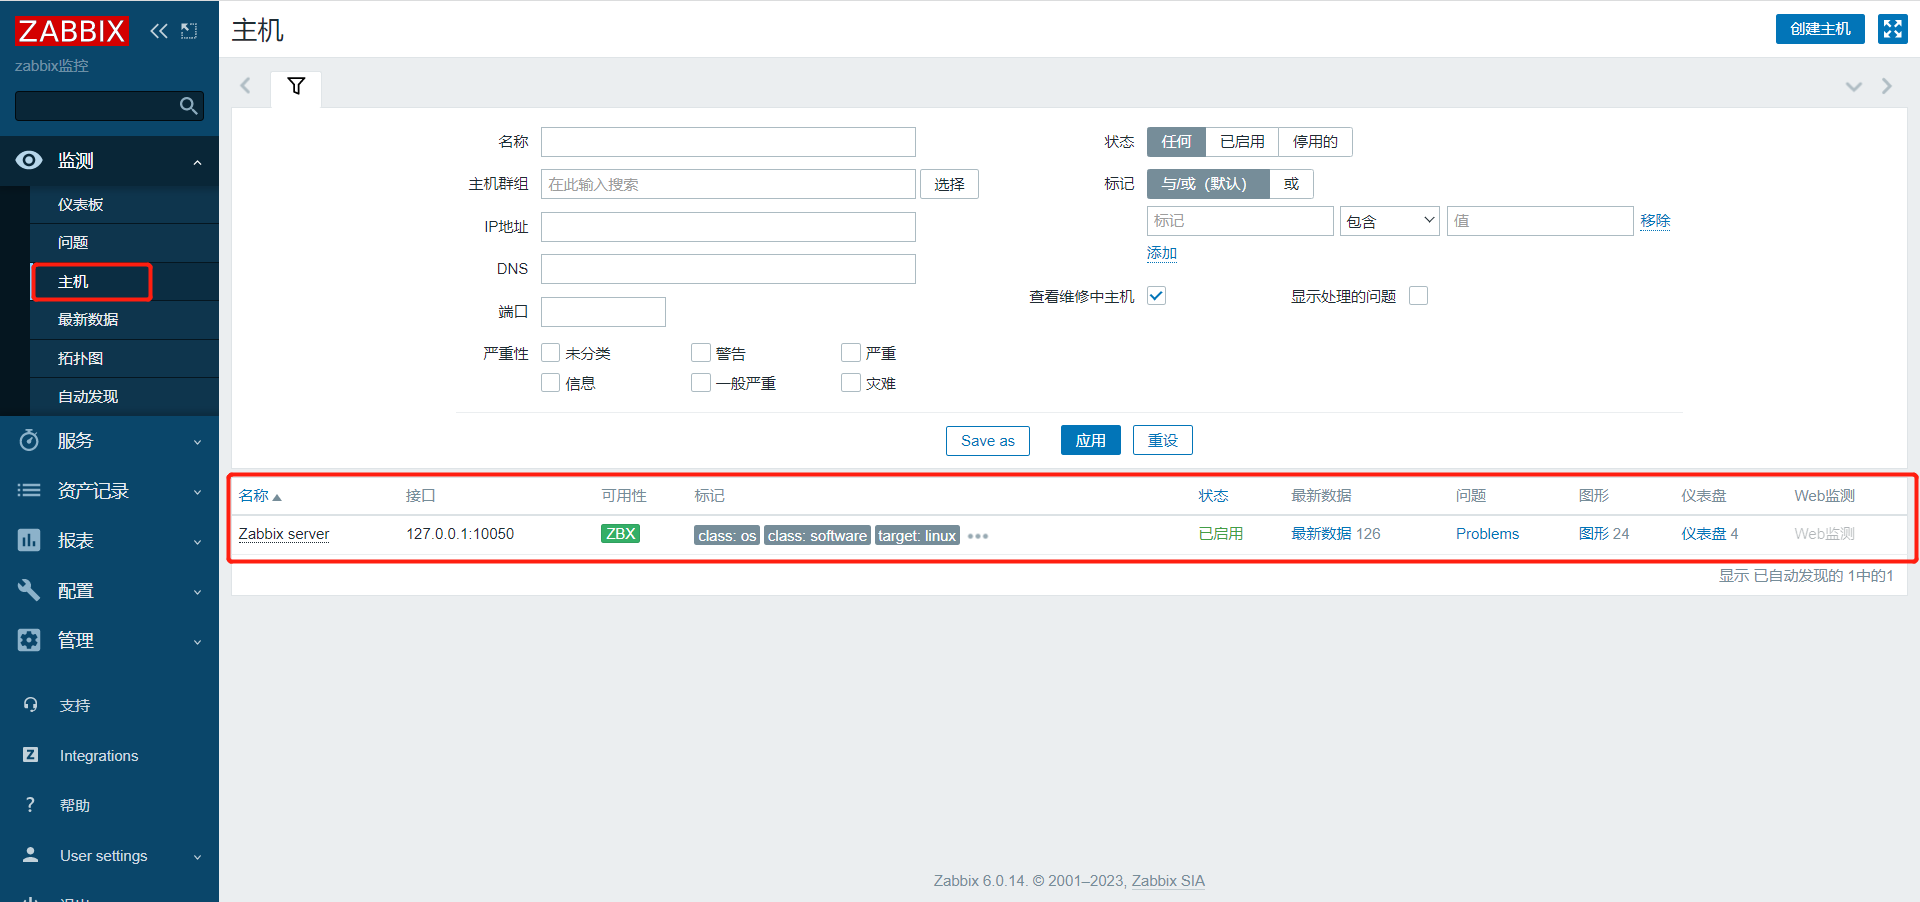This screenshot has width=1920, height=902.
Task: Click the IP地址 input field
Action: coord(728,227)
